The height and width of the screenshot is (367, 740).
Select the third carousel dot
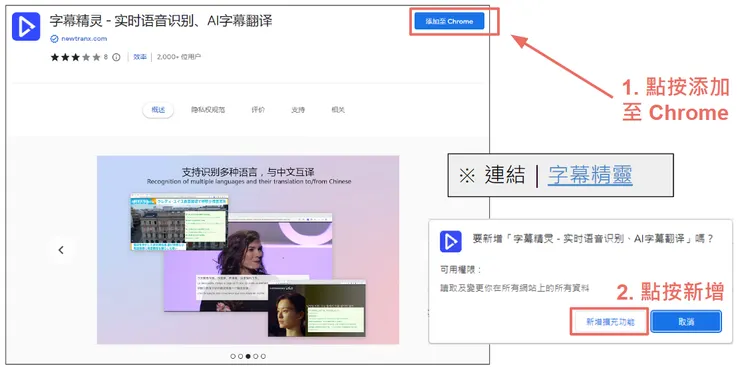[248, 356]
